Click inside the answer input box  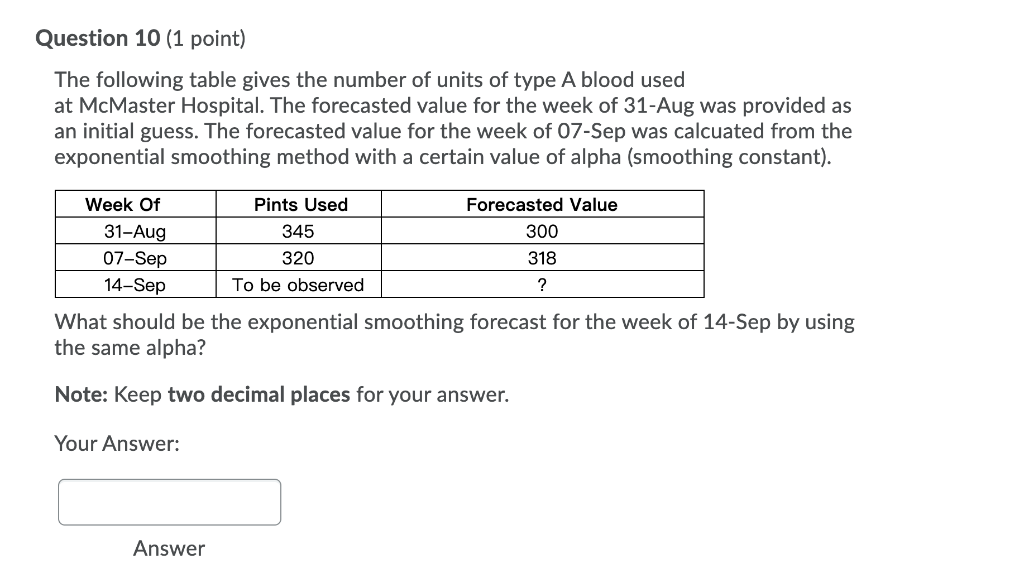168,501
